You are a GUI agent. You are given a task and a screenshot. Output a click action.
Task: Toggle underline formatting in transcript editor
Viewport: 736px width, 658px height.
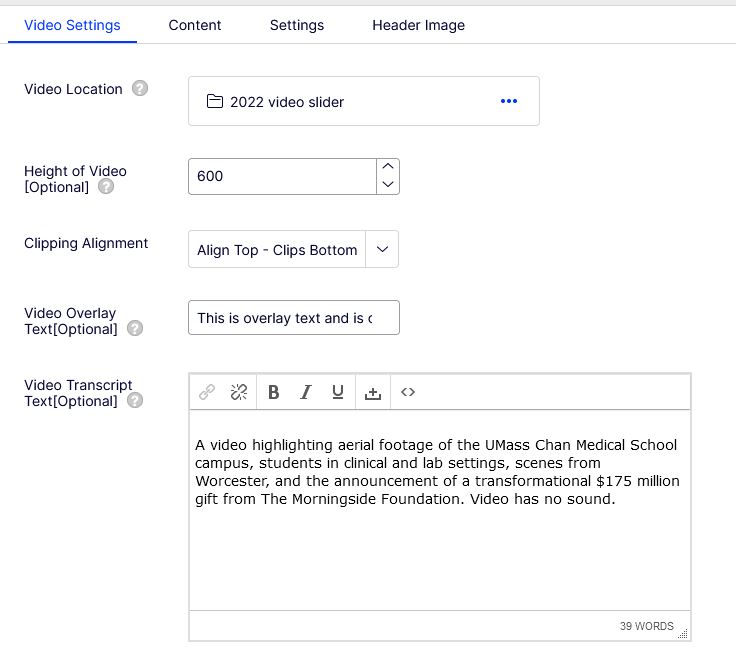click(338, 392)
